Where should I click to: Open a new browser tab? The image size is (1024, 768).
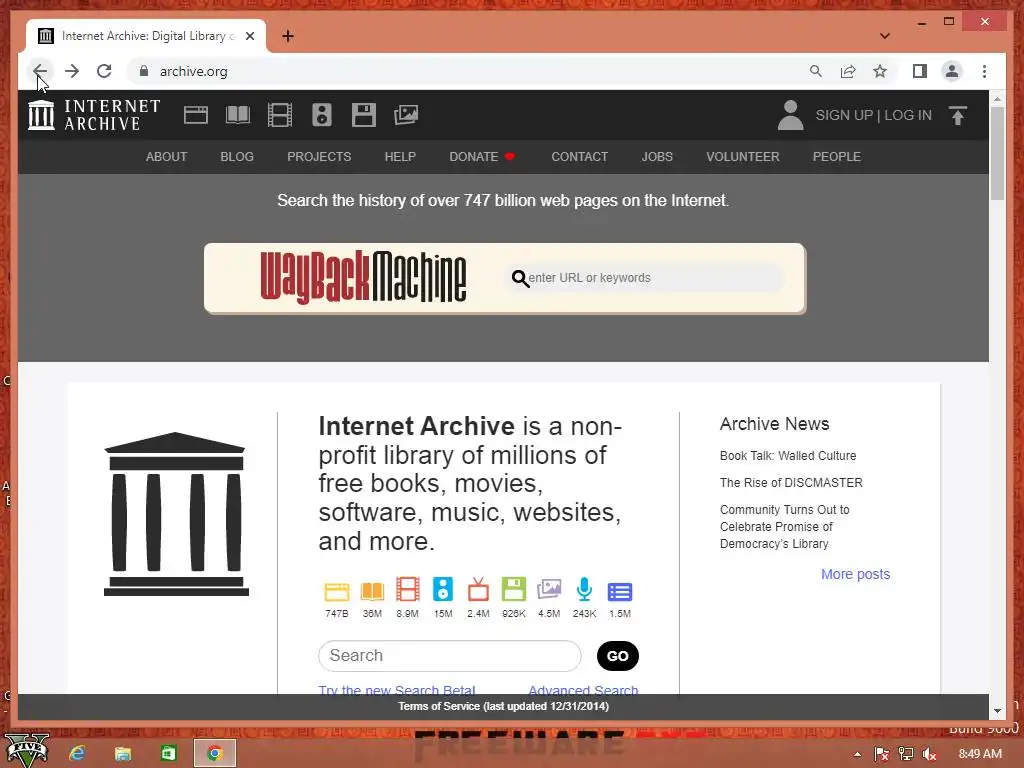[288, 36]
